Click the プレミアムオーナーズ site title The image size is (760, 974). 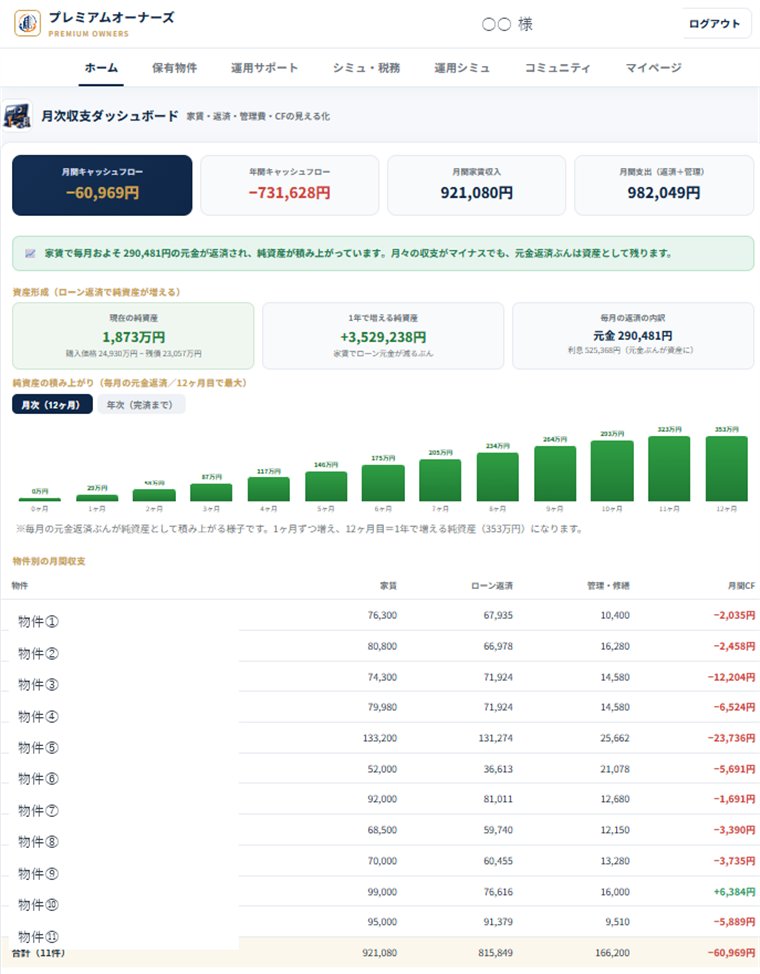click(x=111, y=17)
